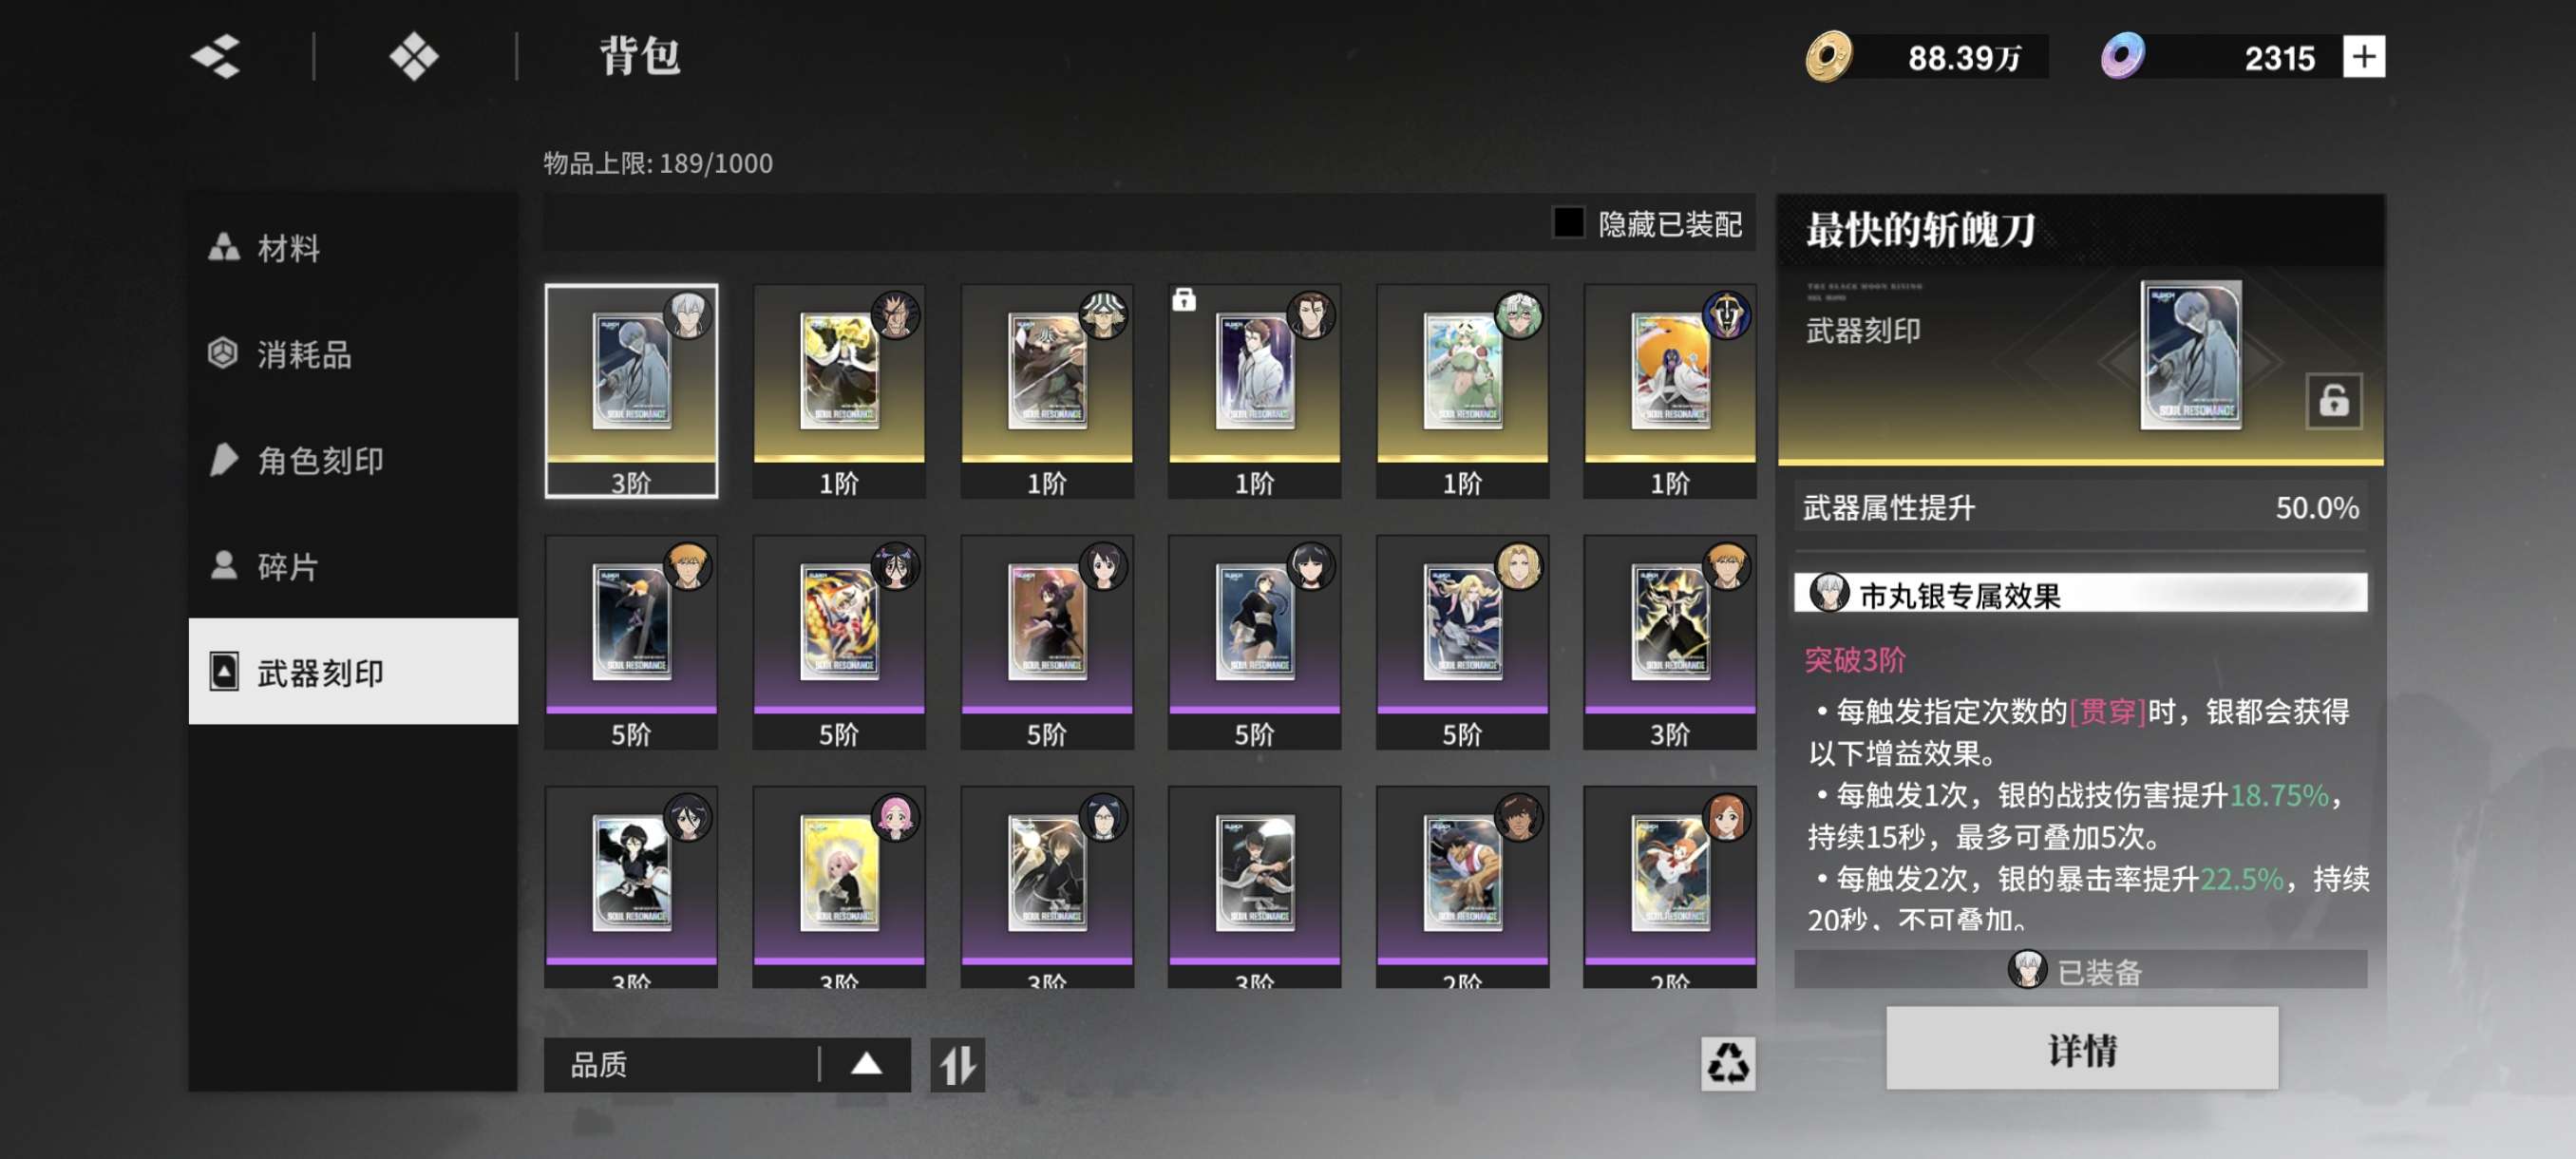Screen dimensions: 2576x1159
Task: Click the 已装备 equipped status bar
Action: click(x=2080, y=970)
